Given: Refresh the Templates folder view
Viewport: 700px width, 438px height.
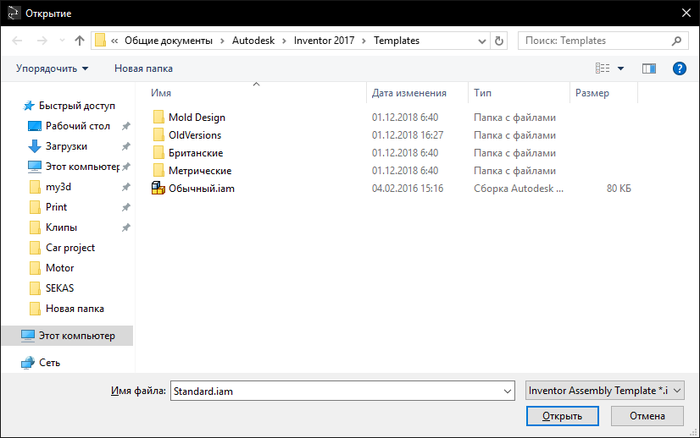Looking at the screenshot, I should pos(499,41).
